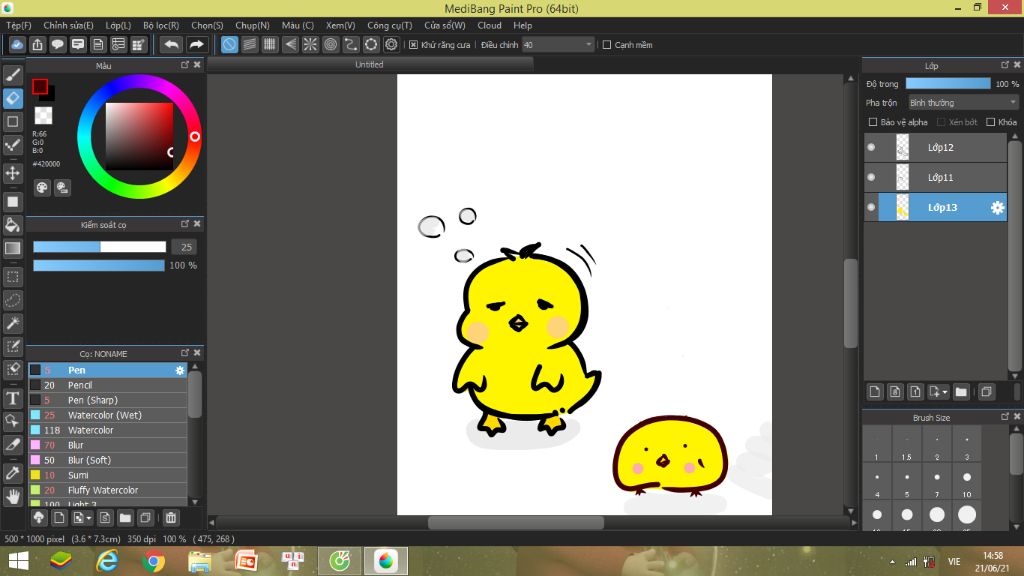Click the cloud save icon

coord(17,44)
